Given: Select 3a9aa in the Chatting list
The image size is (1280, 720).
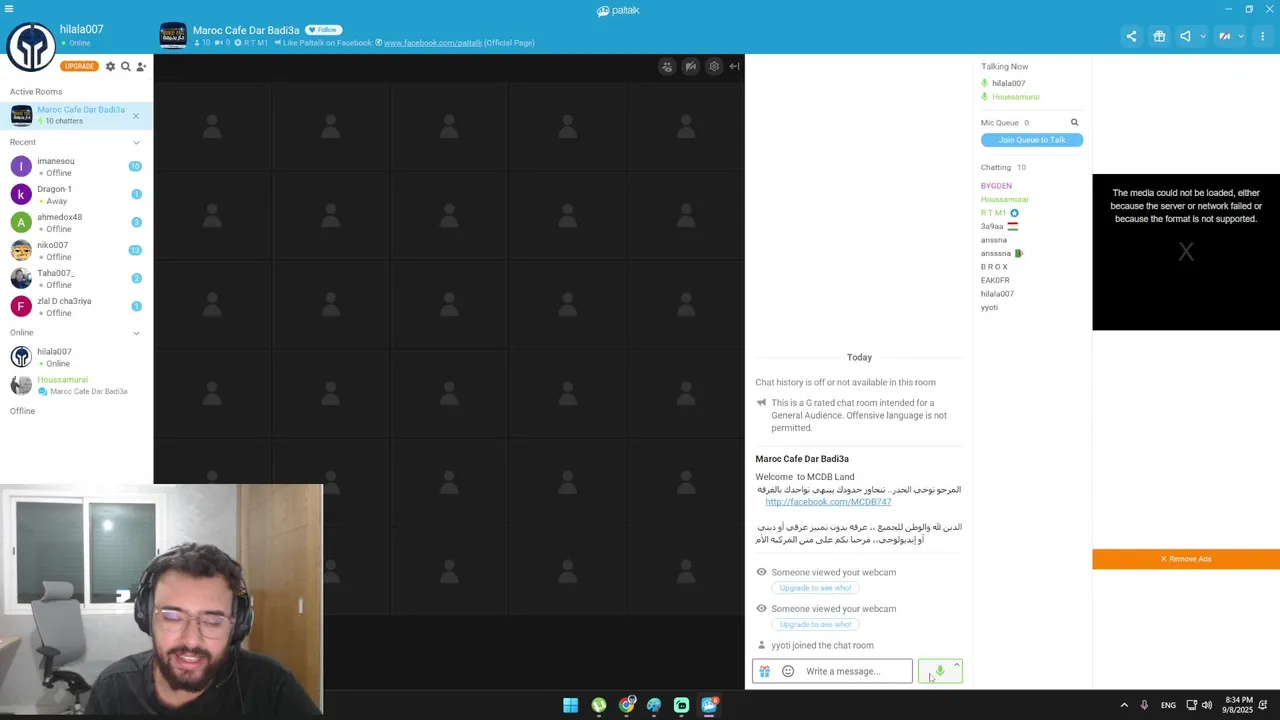Looking at the screenshot, I should (992, 226).
